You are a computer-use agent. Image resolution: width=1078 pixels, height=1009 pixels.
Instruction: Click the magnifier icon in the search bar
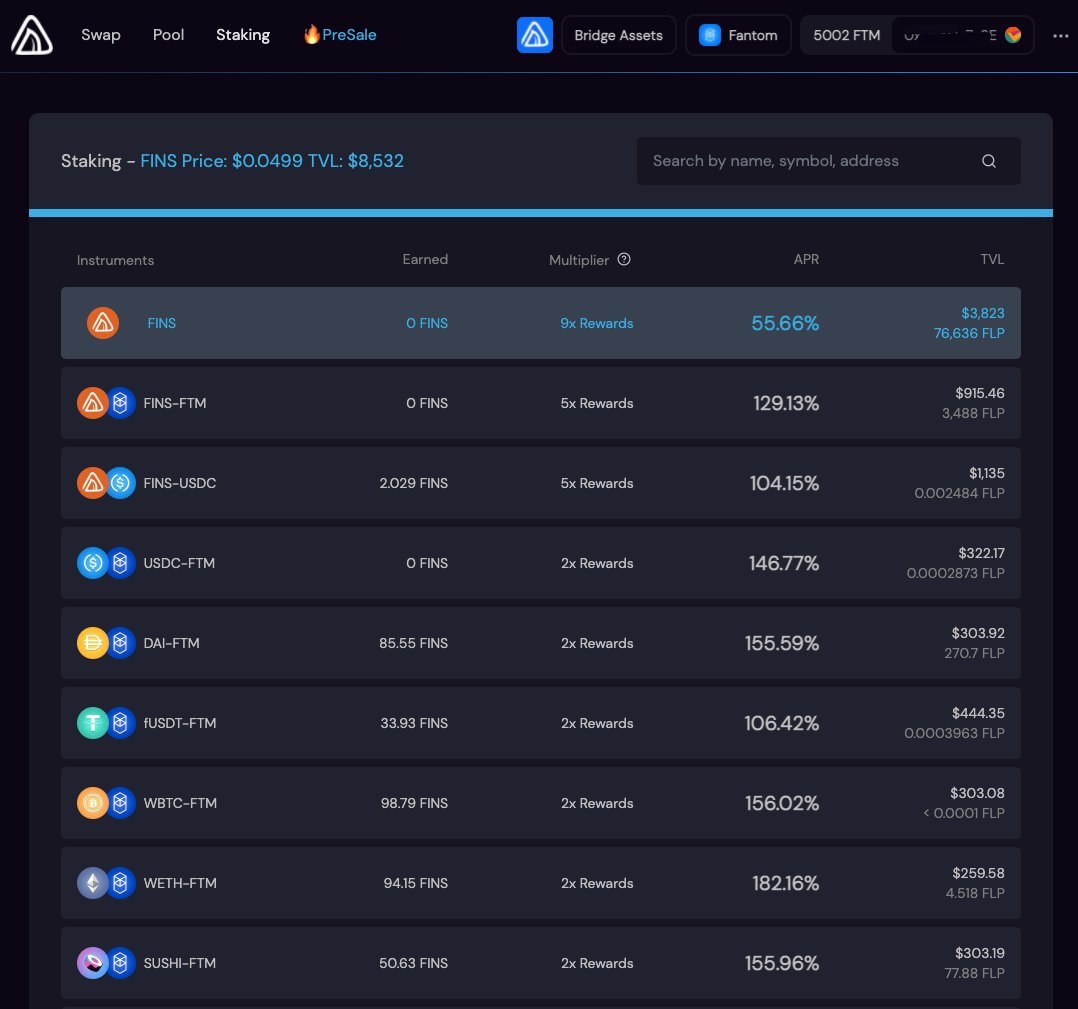click(x=988, y=160)
